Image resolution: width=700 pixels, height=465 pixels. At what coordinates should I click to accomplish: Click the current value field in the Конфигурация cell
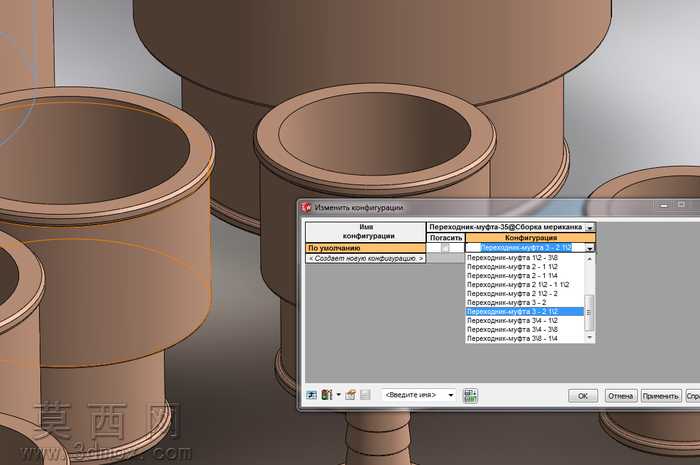525,248
